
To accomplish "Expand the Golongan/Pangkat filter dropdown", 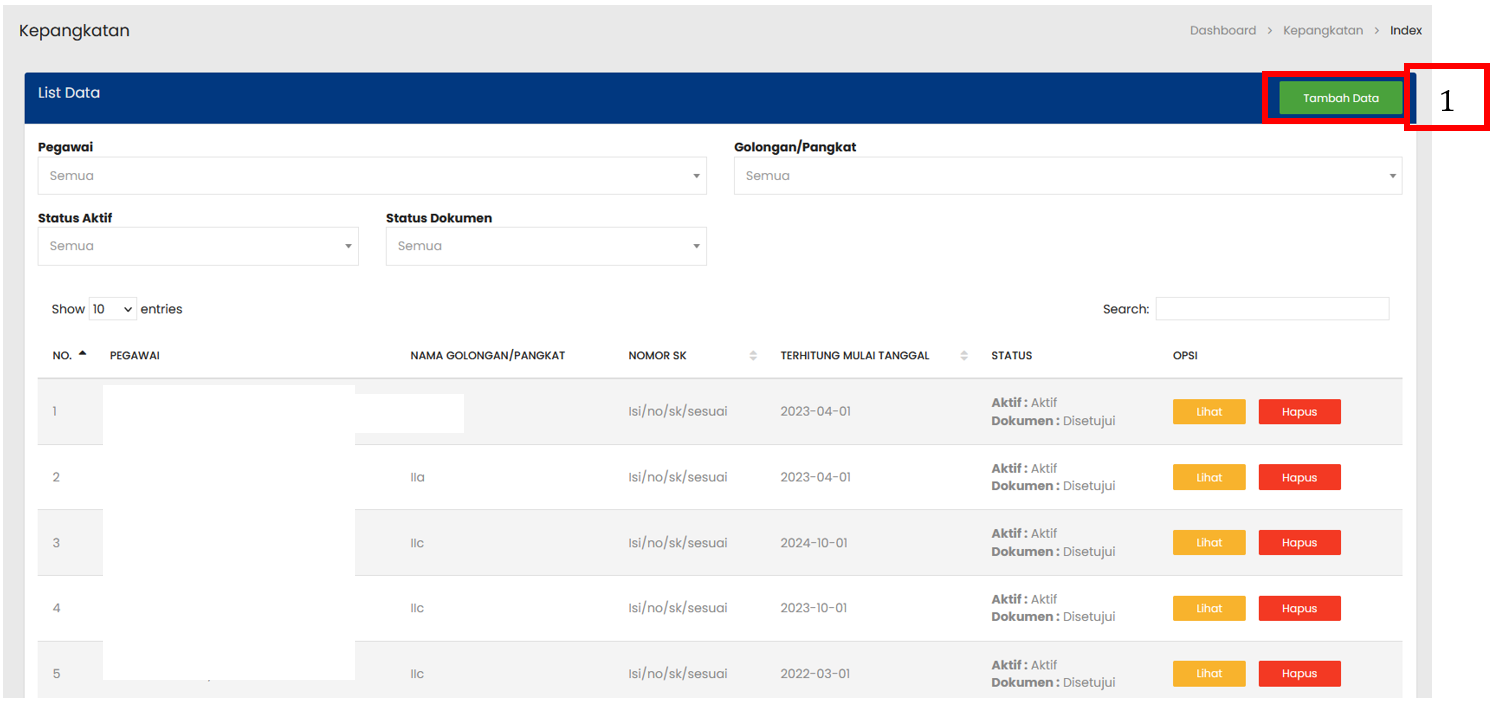I will (1067, 176).
